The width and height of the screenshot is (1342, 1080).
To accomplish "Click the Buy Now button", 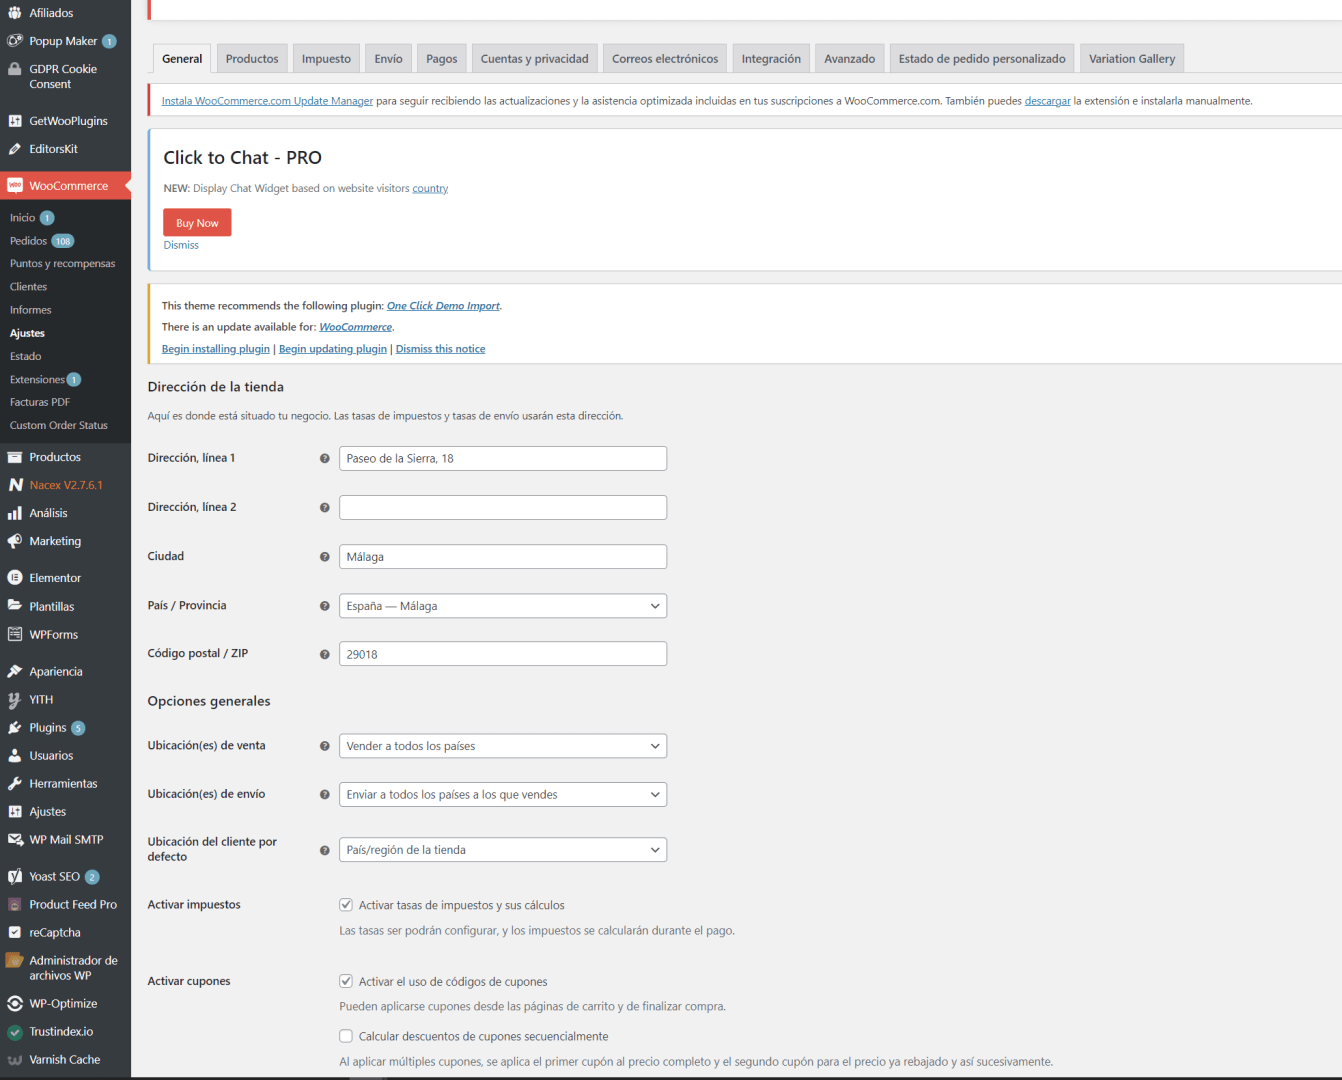I will pos(197,223).
